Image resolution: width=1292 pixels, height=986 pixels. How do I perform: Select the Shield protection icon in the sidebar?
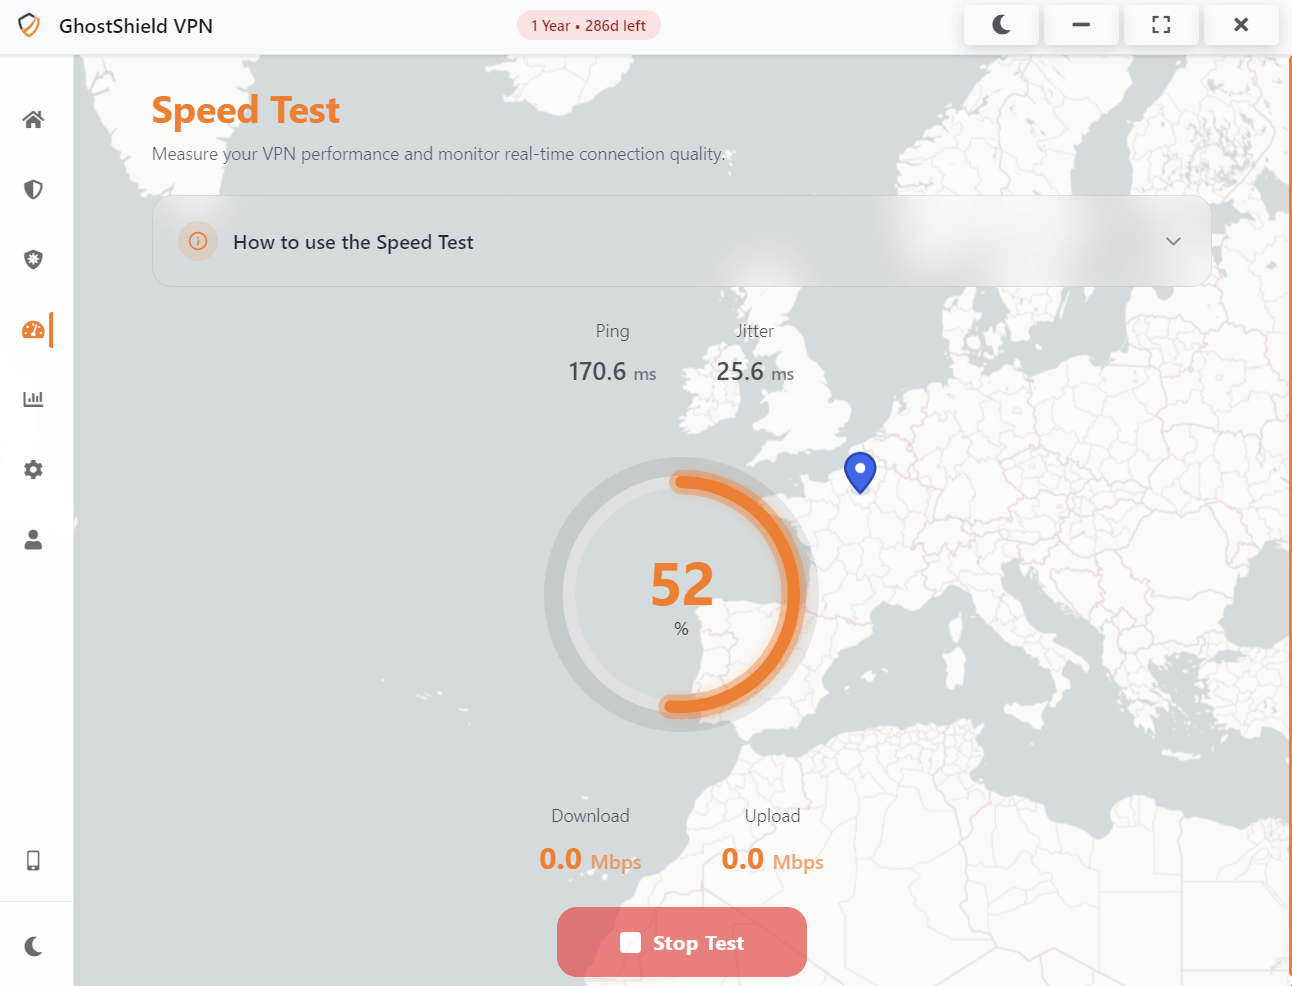point(33,189)
